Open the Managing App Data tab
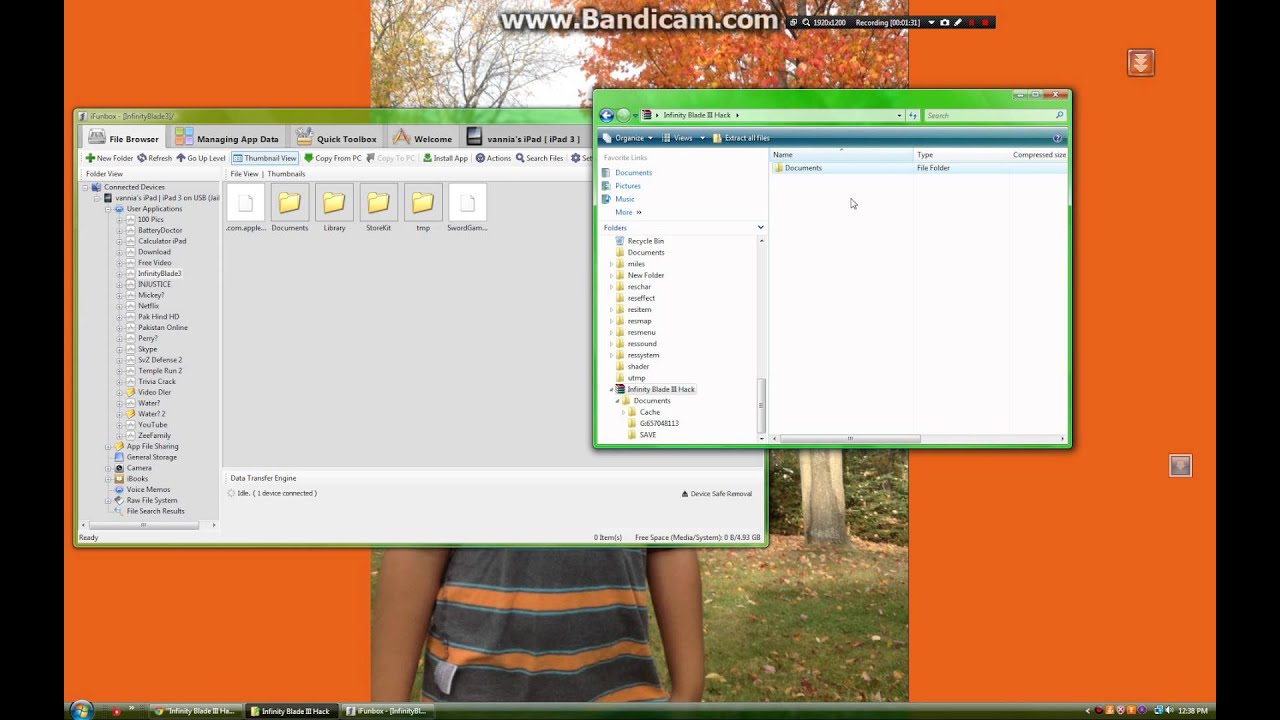The width and height of the screenshot is (1280, 720). click(227, 138)
